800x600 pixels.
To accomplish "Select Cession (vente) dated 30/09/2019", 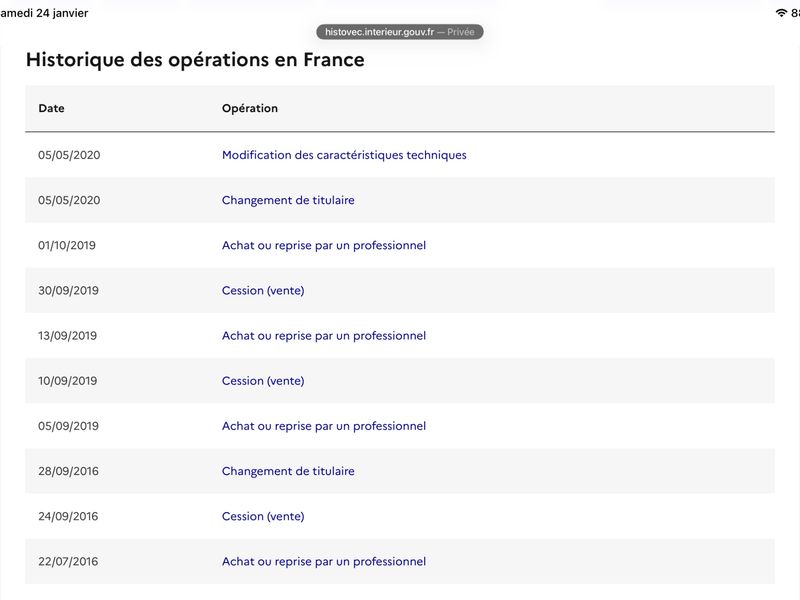I will coord(263,291).
